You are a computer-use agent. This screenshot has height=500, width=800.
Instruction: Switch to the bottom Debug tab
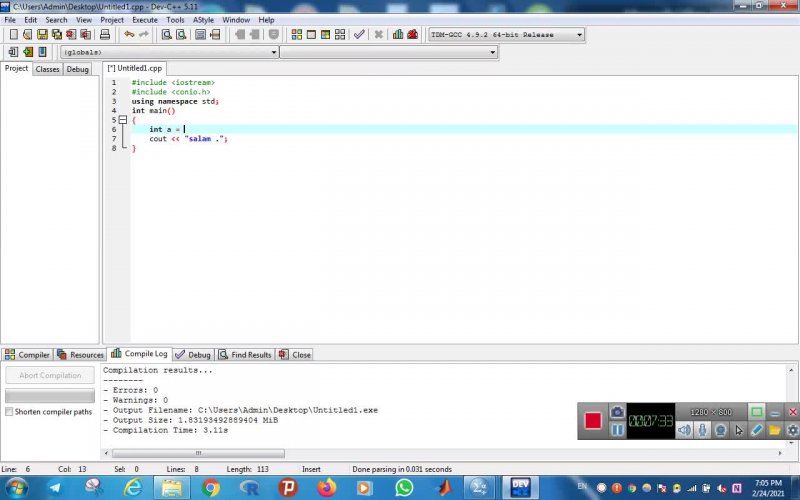click(193, 355)
